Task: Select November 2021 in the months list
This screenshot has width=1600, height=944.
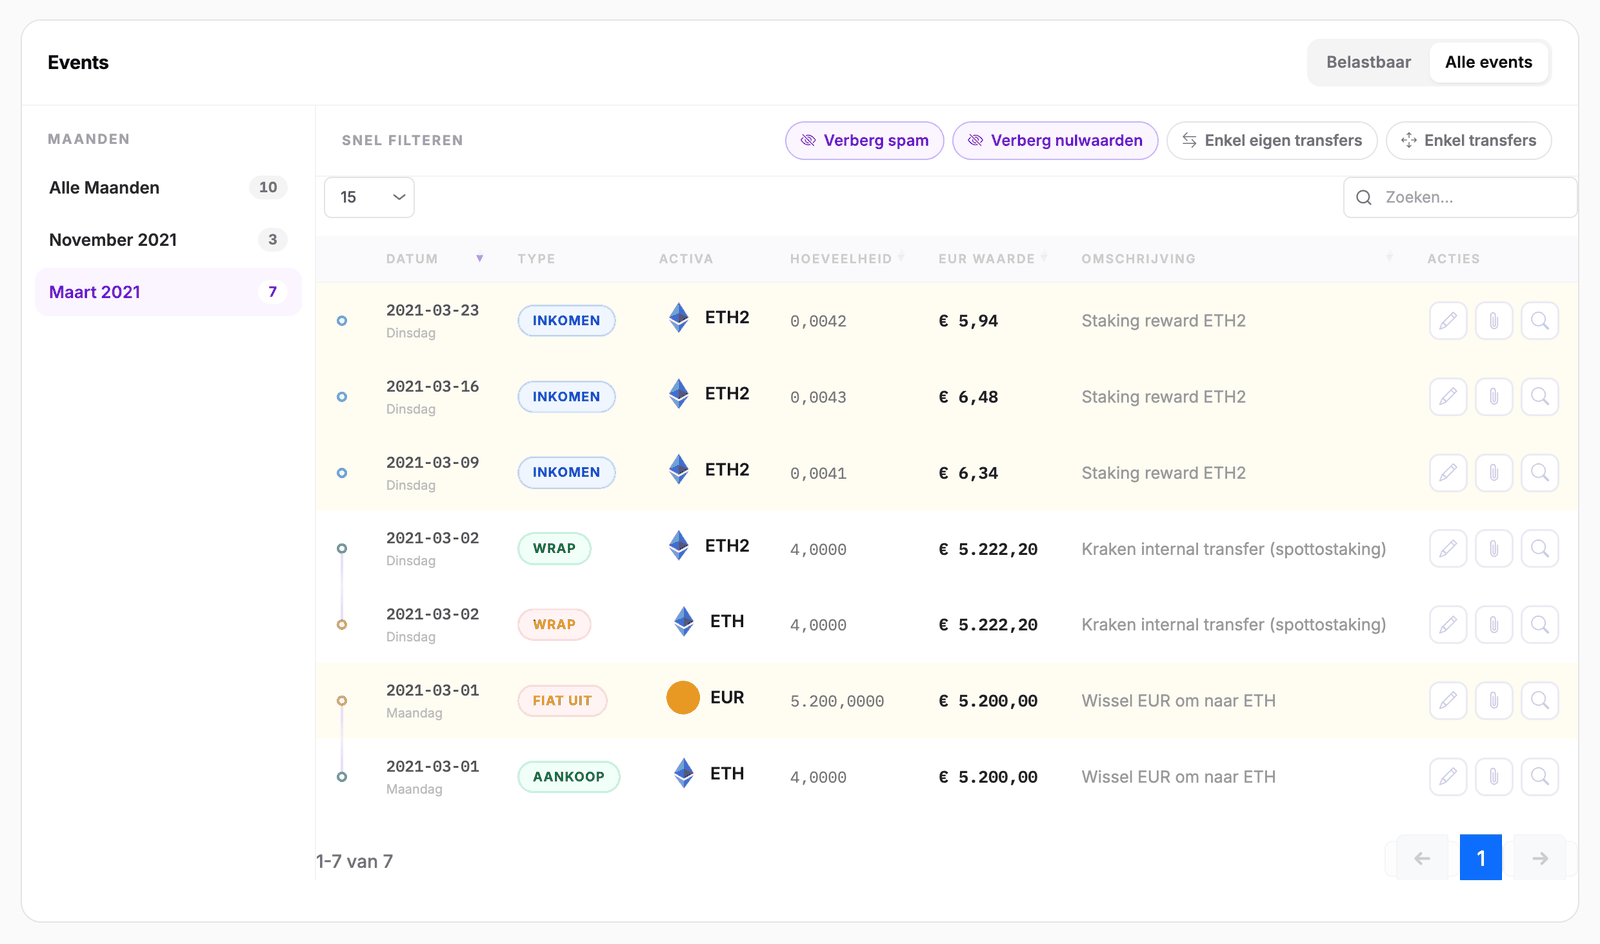Action: [x=168, y=240]
